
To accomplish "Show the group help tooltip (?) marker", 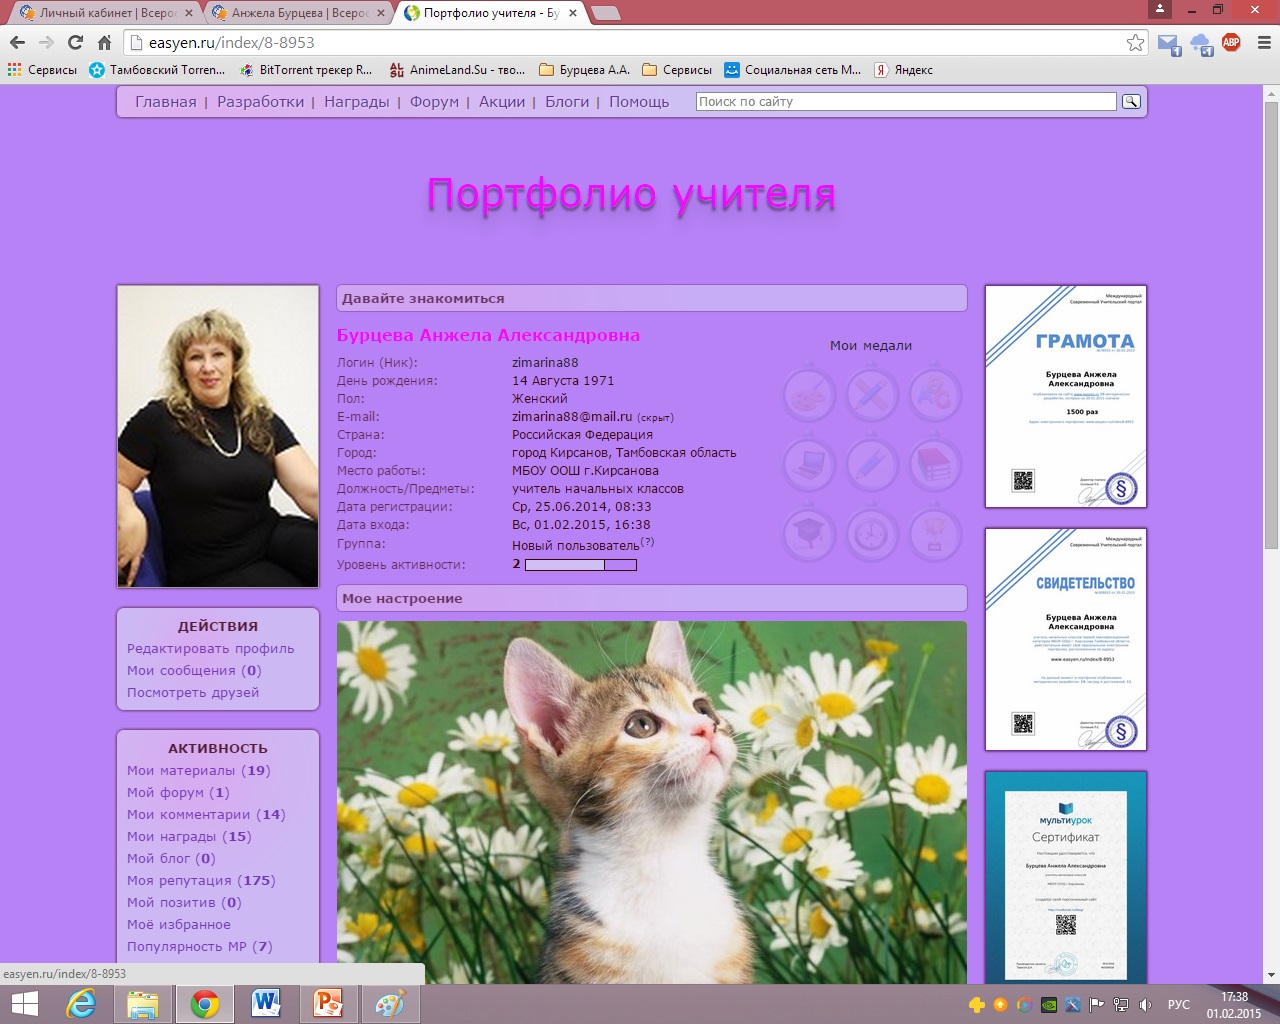I will pyautogui.click(x=647, y=542).
